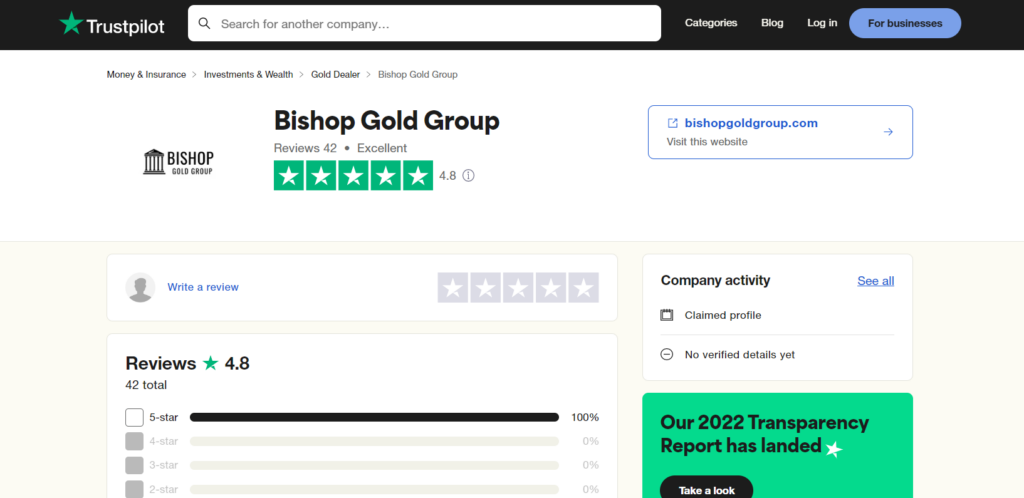Click the Bishop Gold Group breadcrumb text
Image resolution: width=1024 pixels, height=498 pixels.
(418, 74)
